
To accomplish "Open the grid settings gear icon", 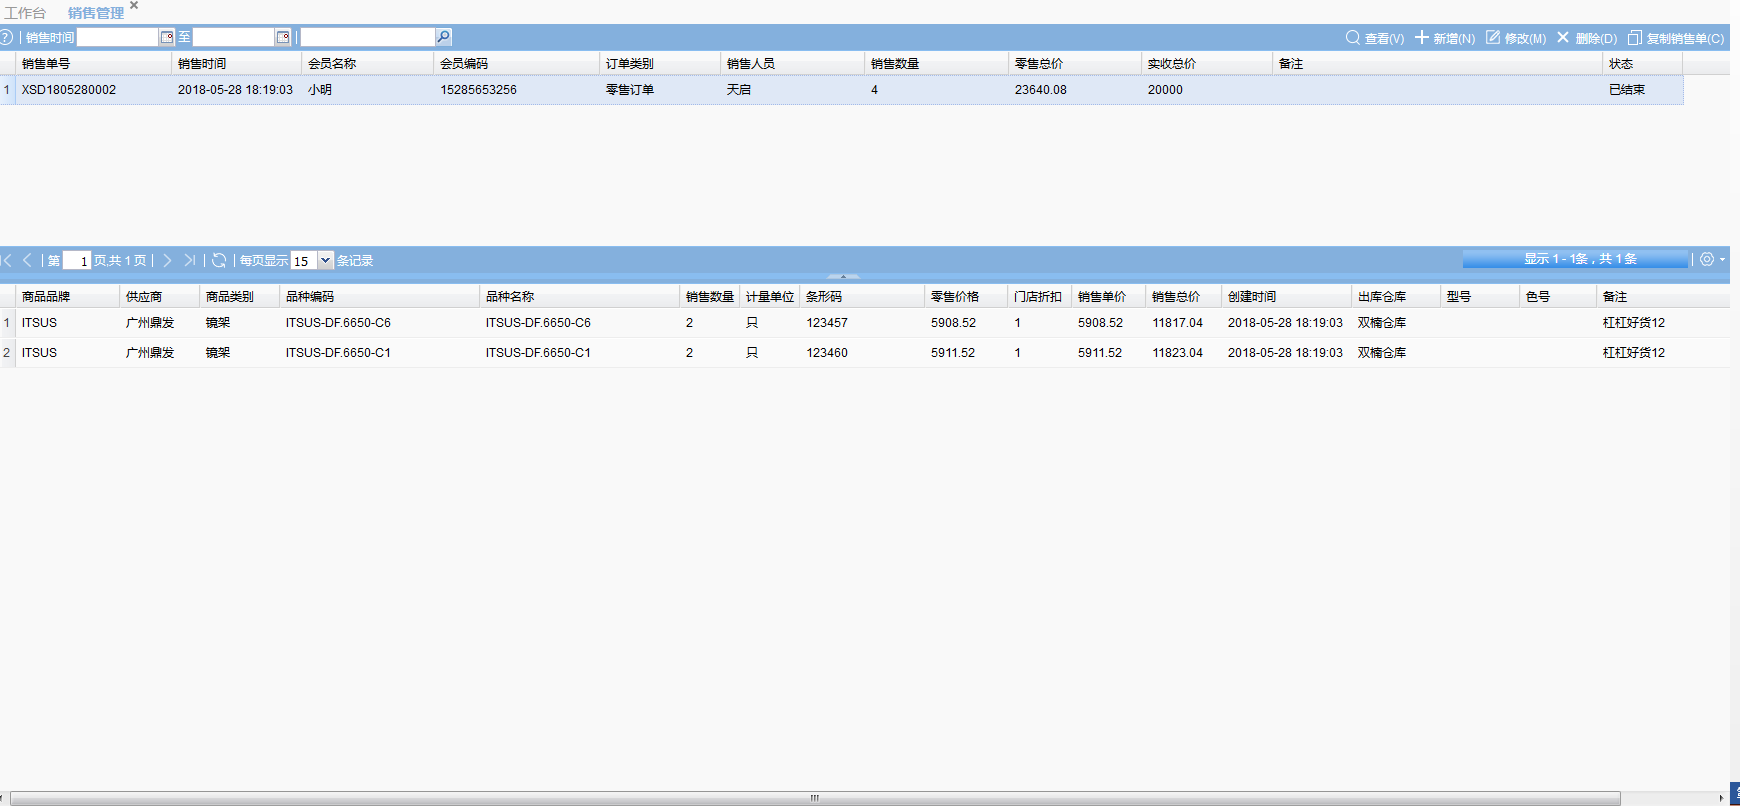I will 1707,259.
